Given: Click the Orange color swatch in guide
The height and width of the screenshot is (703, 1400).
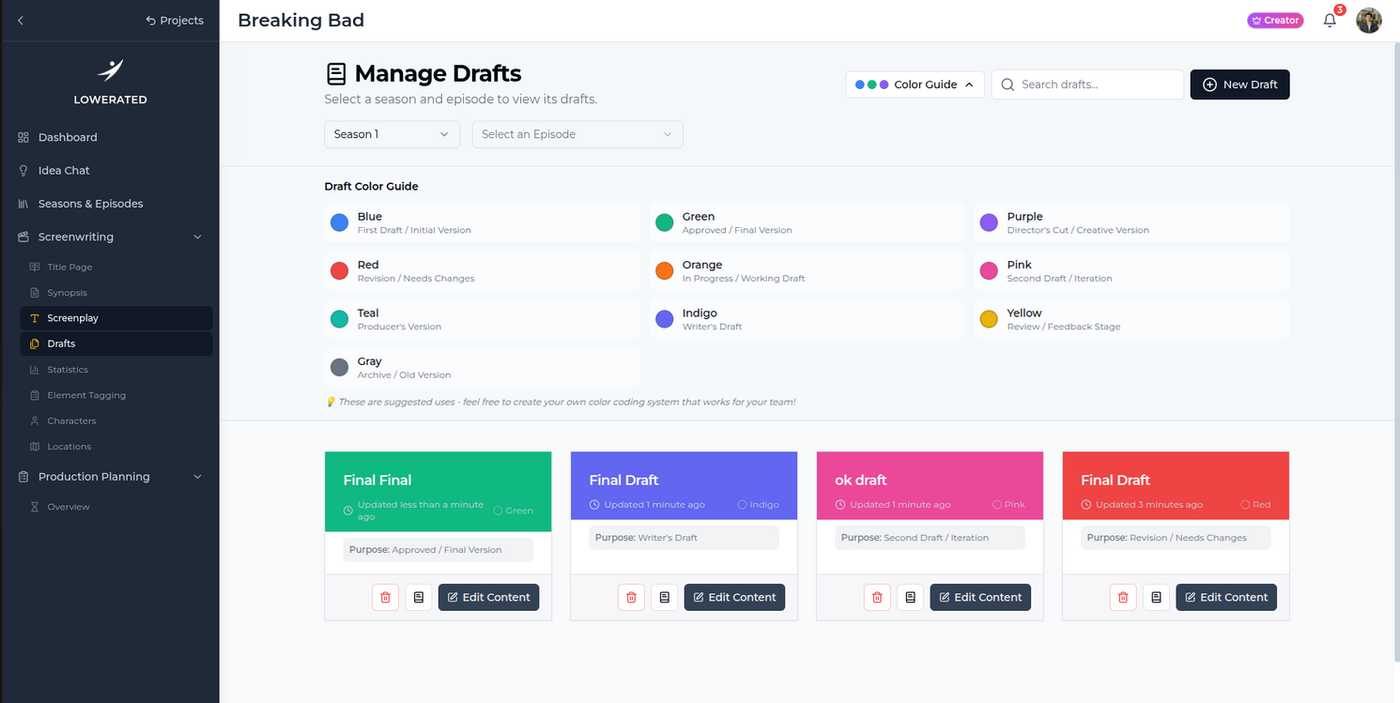Looking at the screenshot, I should (x=664, y=271).
